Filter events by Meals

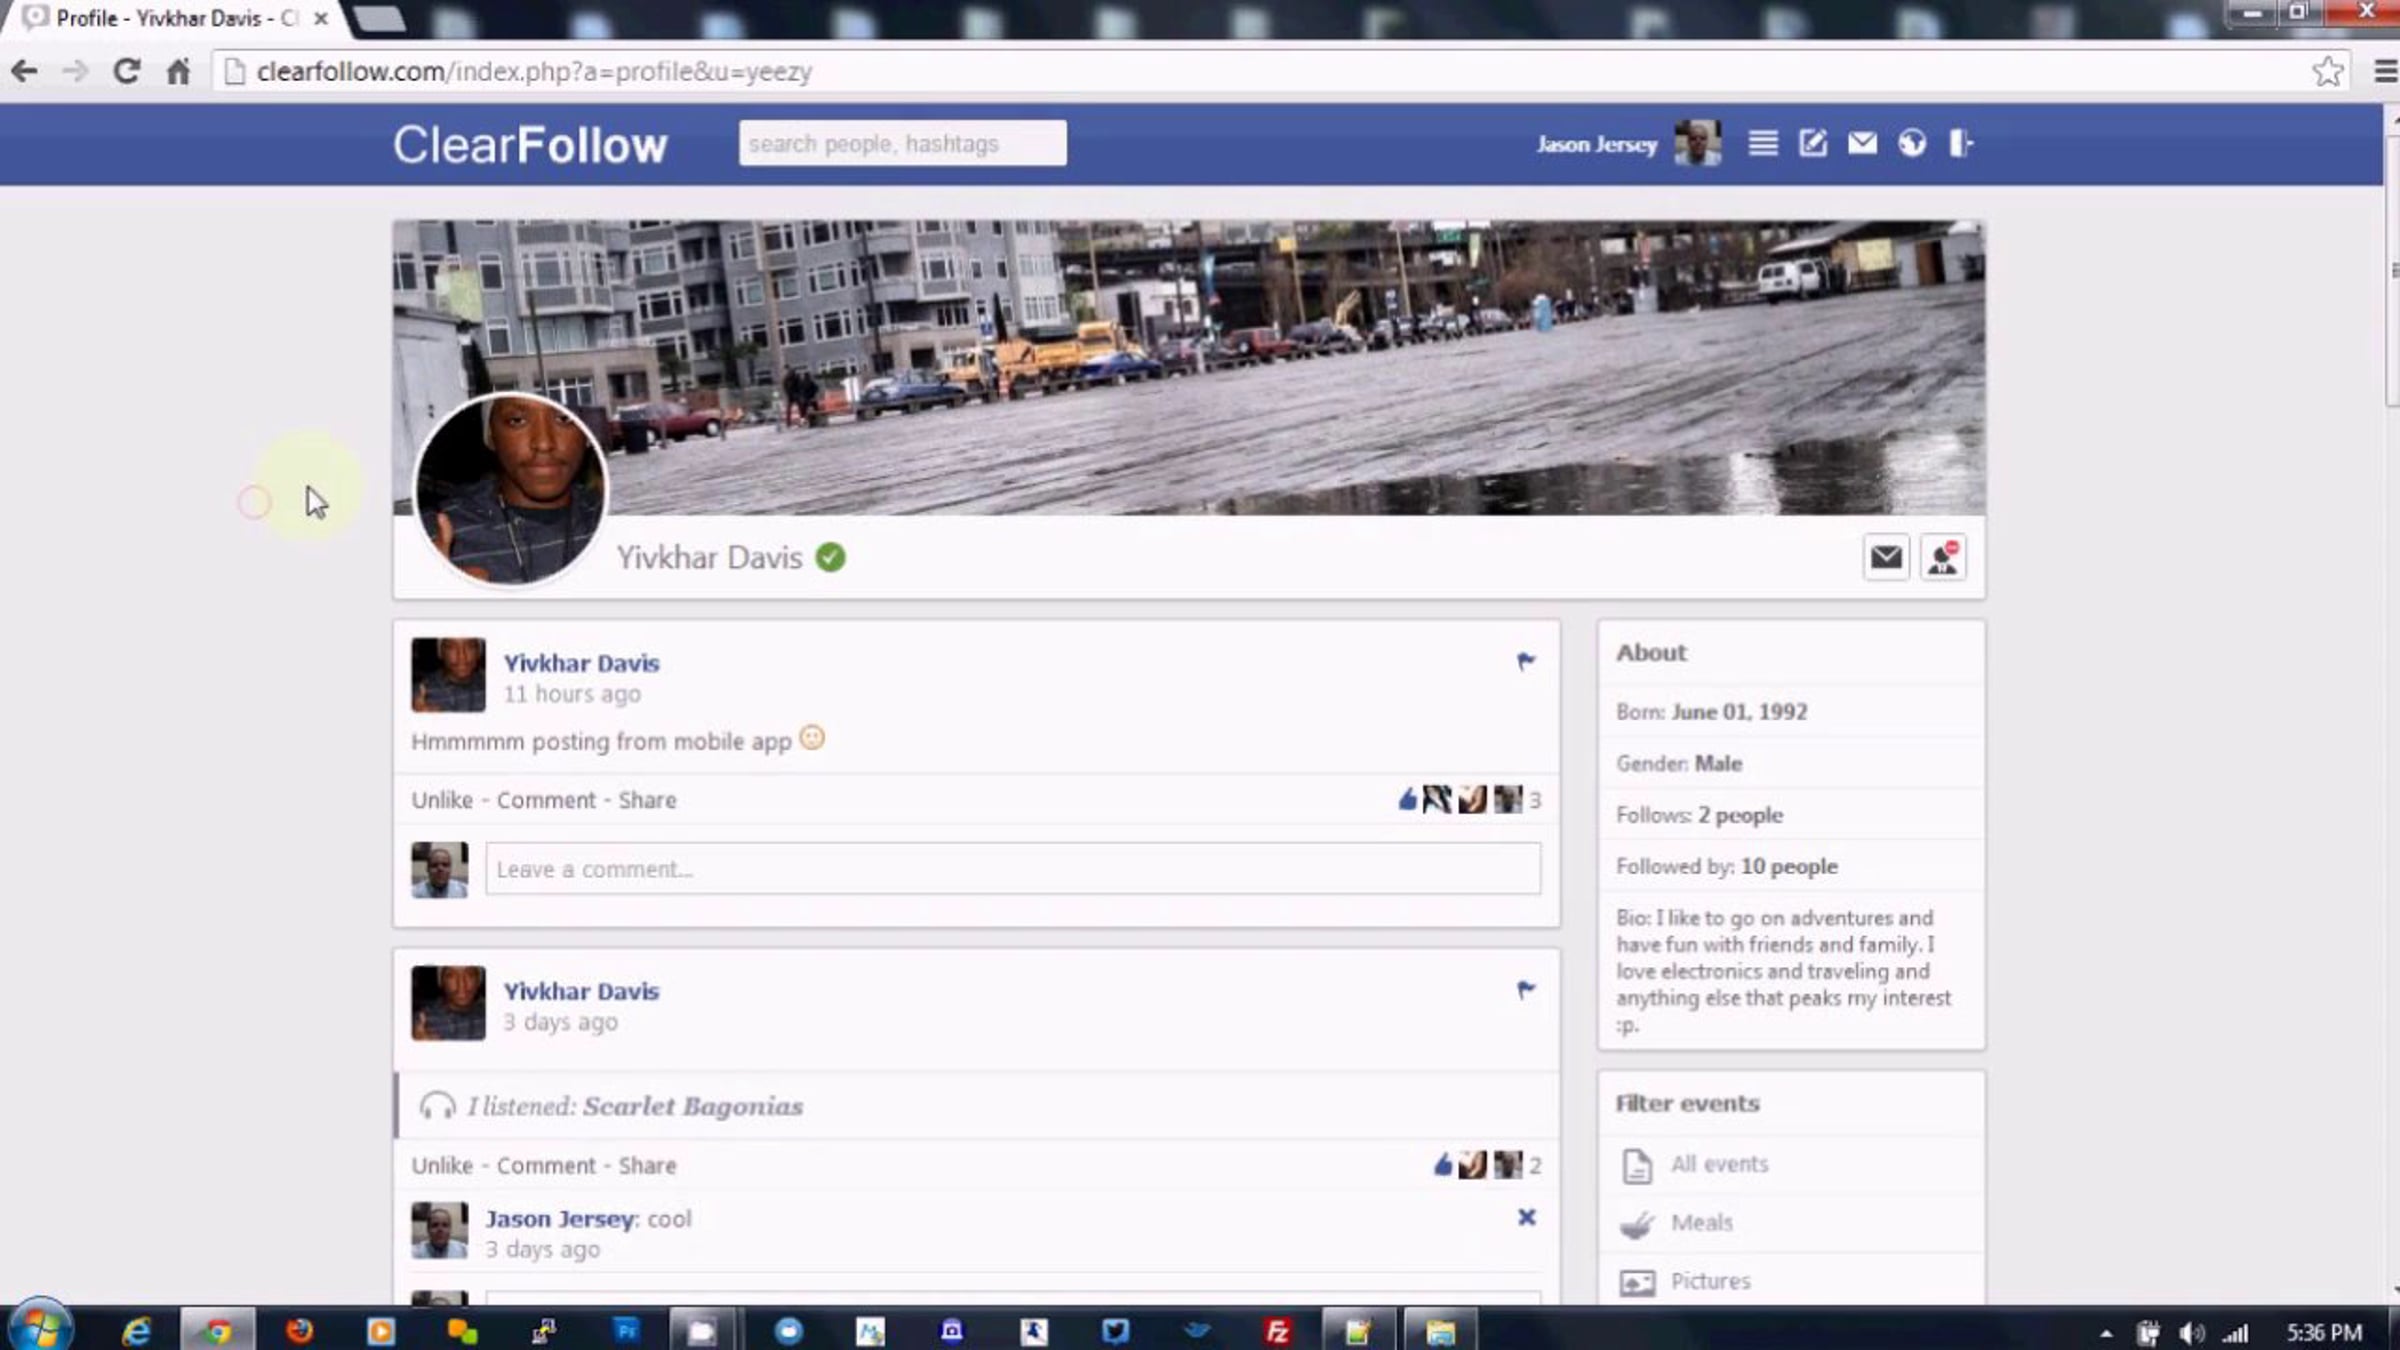click(1701, 1223)
